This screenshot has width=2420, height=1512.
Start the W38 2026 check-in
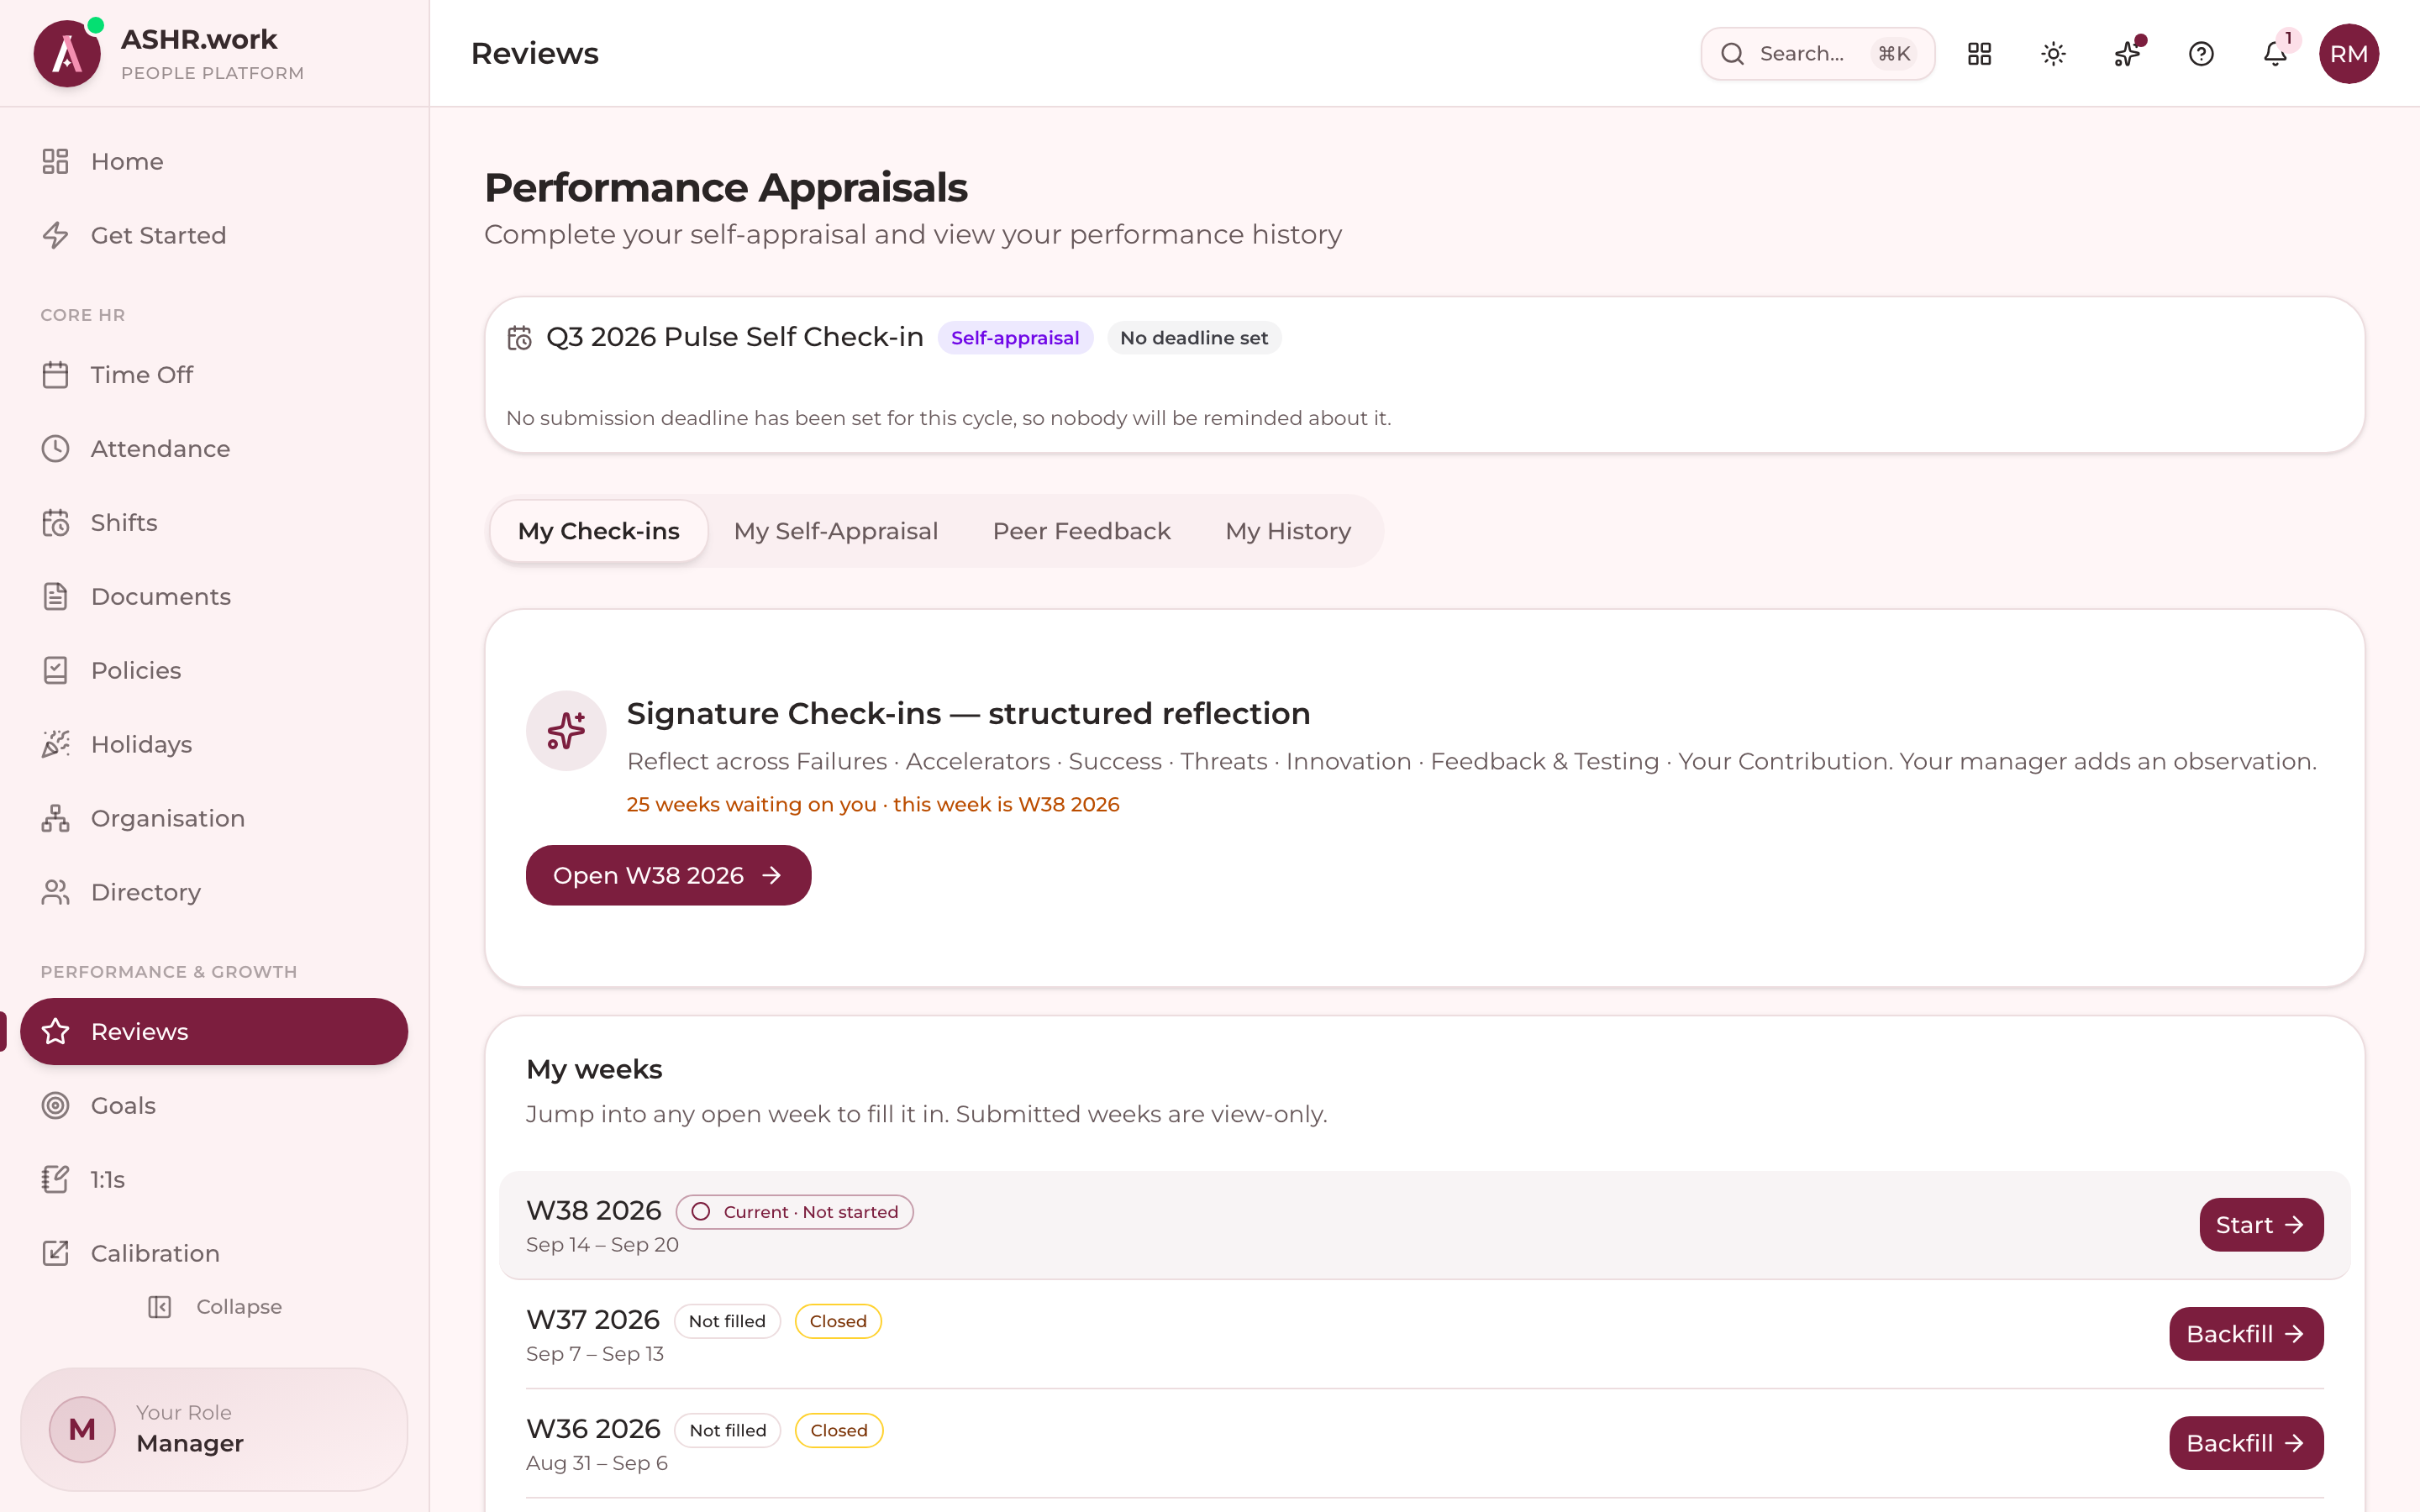click(x=2261, y=1225)
